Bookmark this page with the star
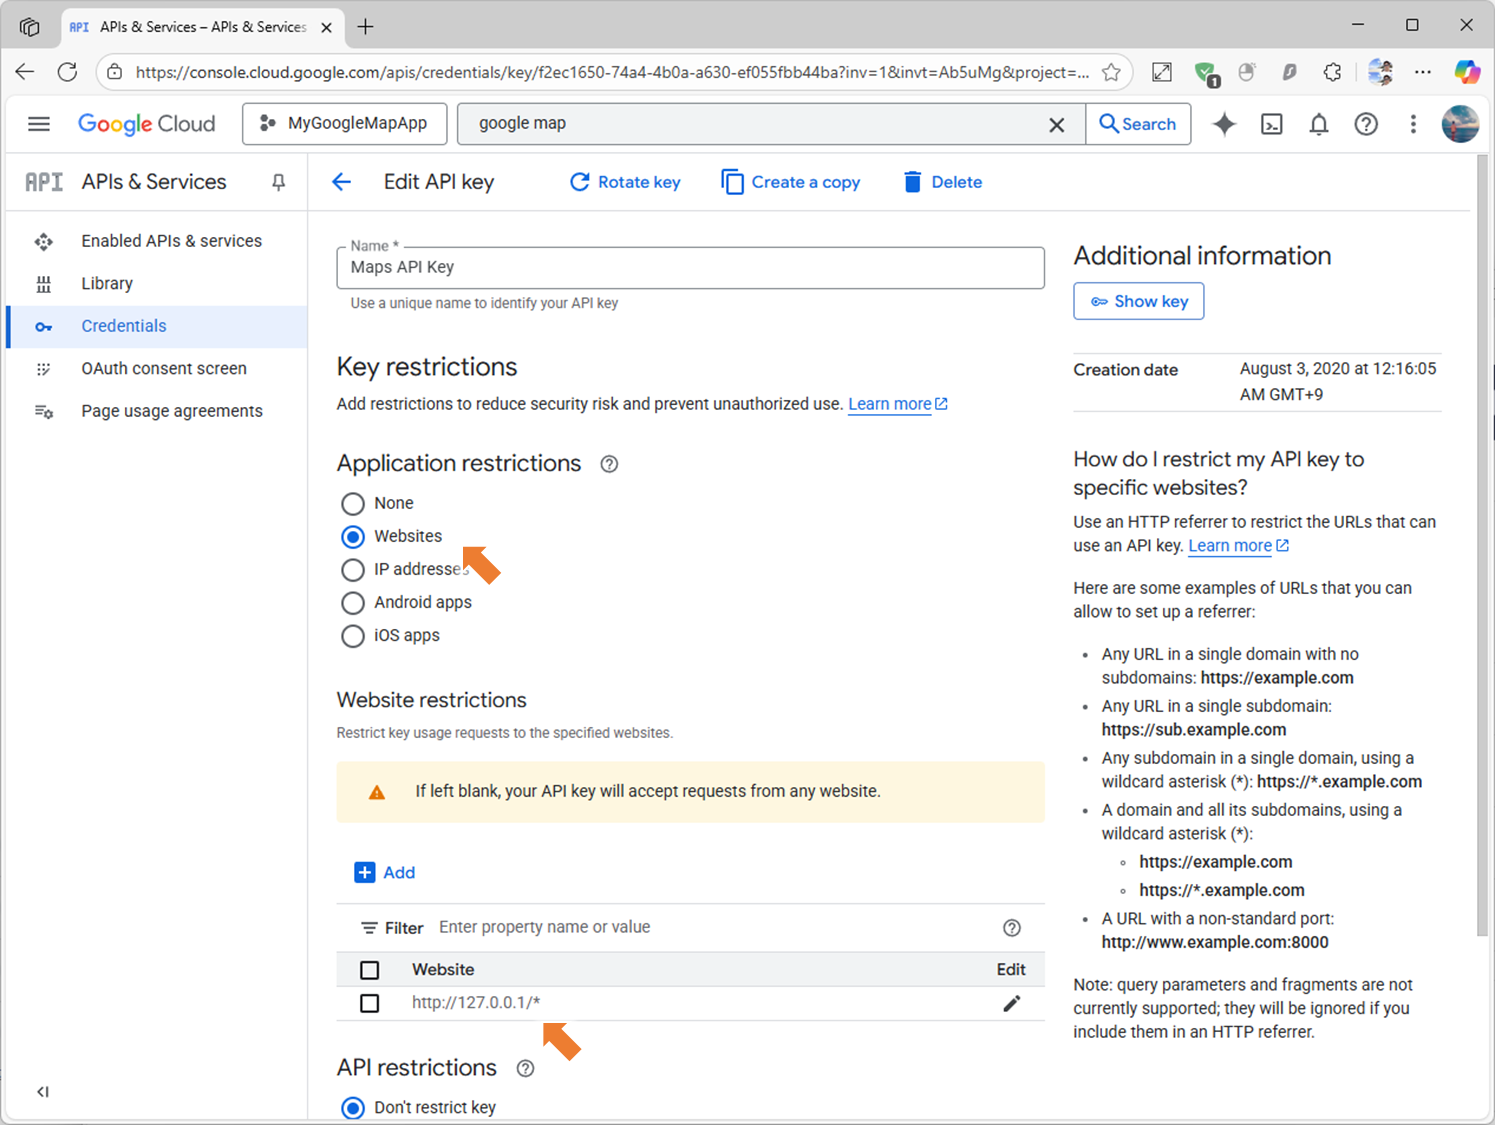The width and height of the screenshot is (1495, 1125). tap(1111, 72)
